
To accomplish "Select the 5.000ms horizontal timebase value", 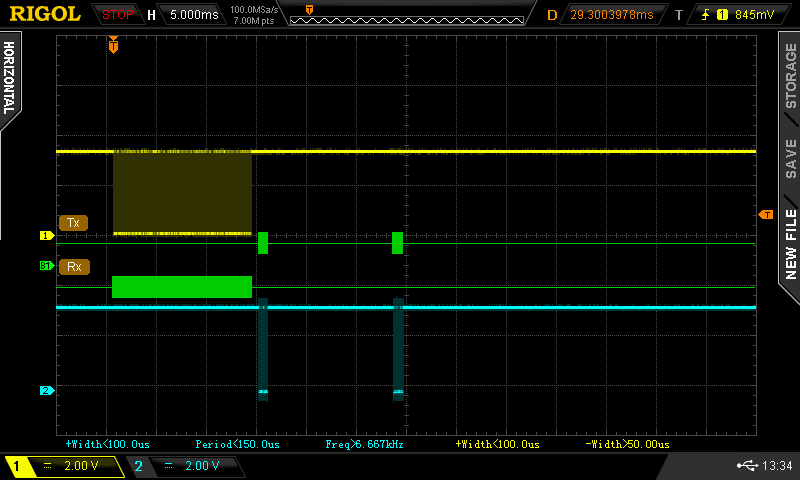I will tap(194, 15).
